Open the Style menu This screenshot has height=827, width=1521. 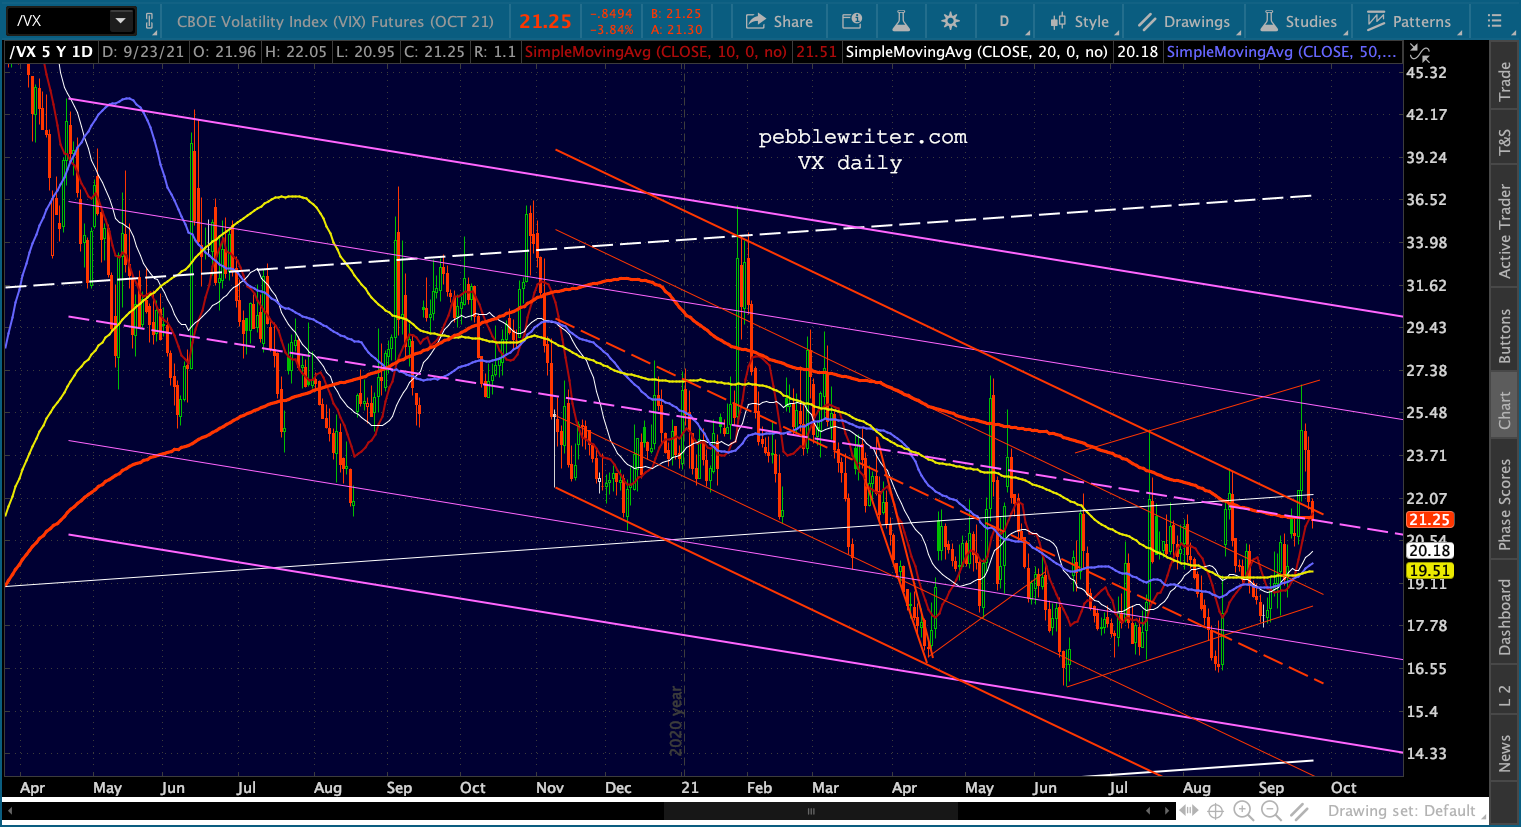point(1078,21)
